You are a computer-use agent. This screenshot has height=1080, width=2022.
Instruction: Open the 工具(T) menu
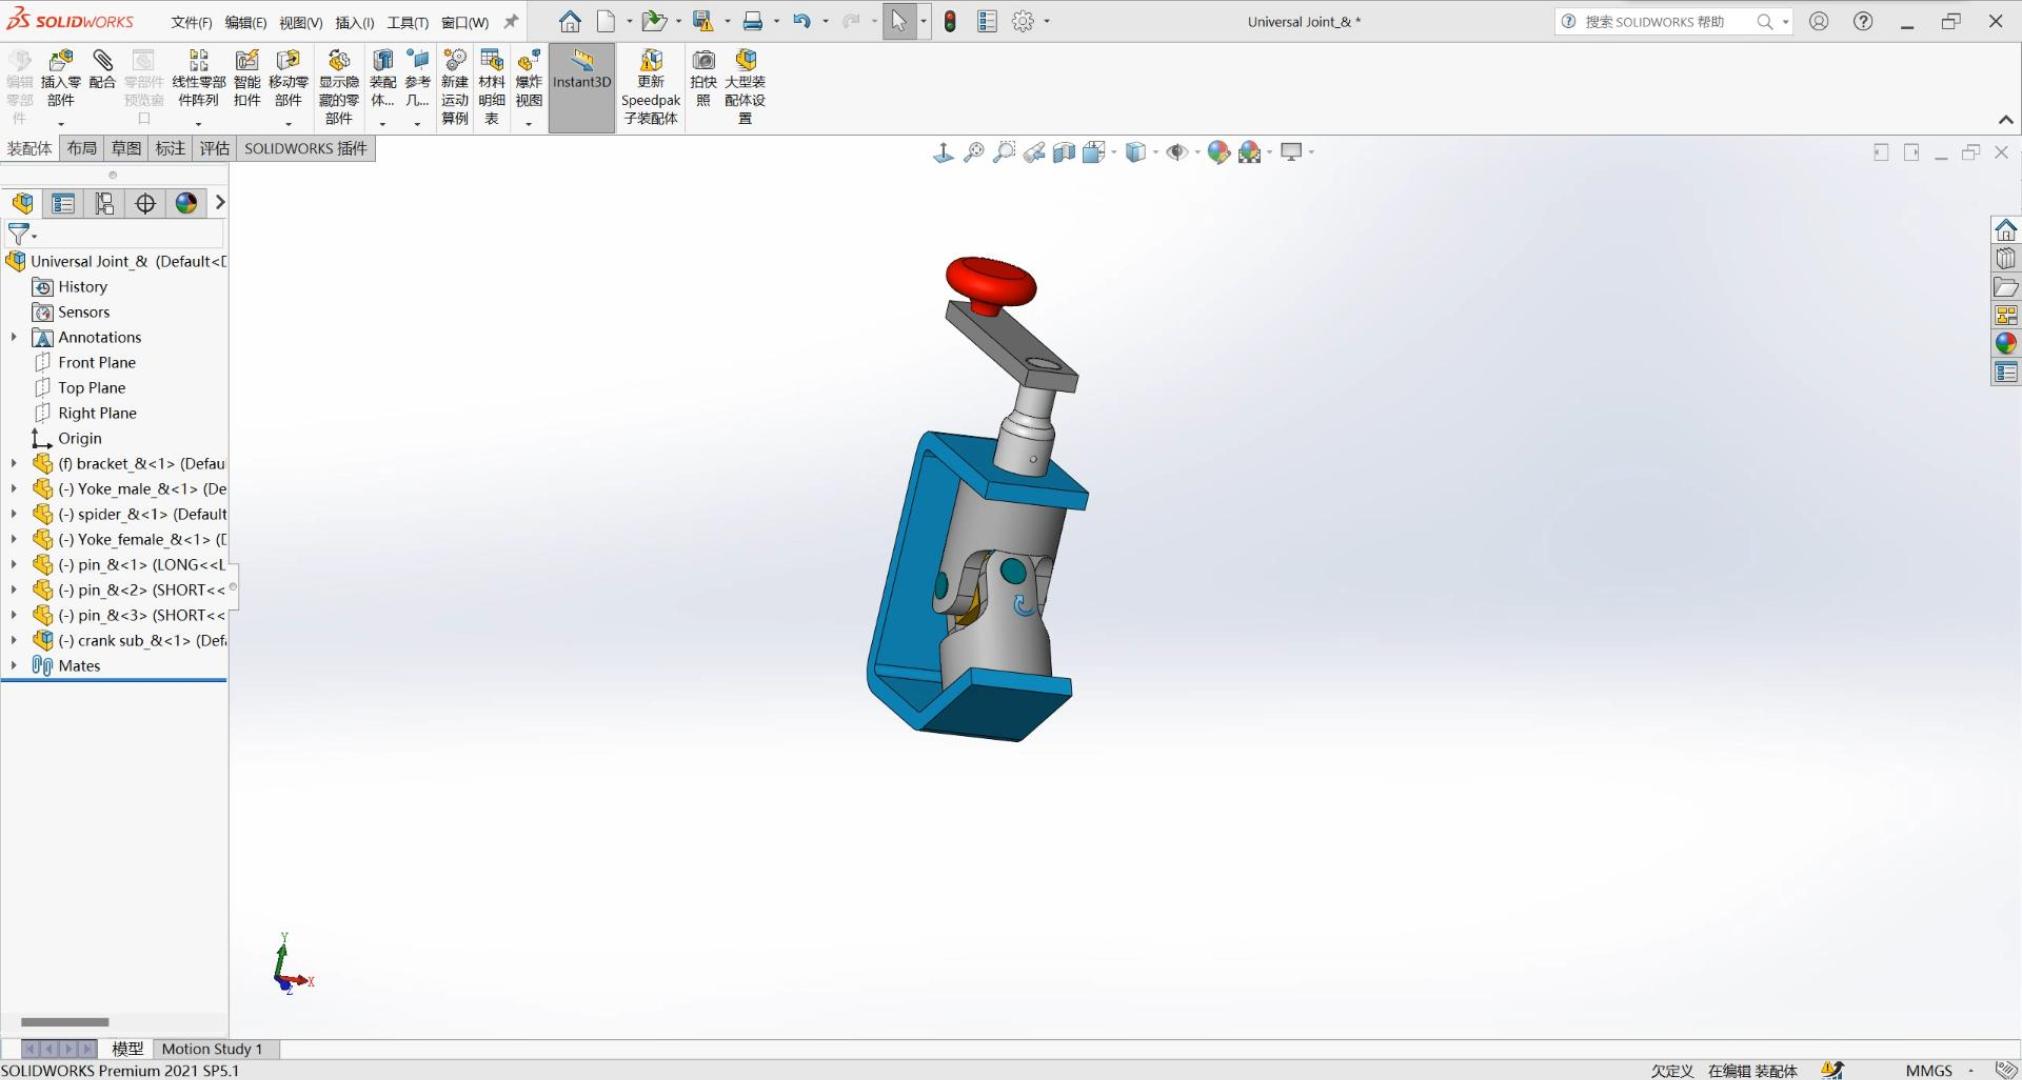pos(407,22)
